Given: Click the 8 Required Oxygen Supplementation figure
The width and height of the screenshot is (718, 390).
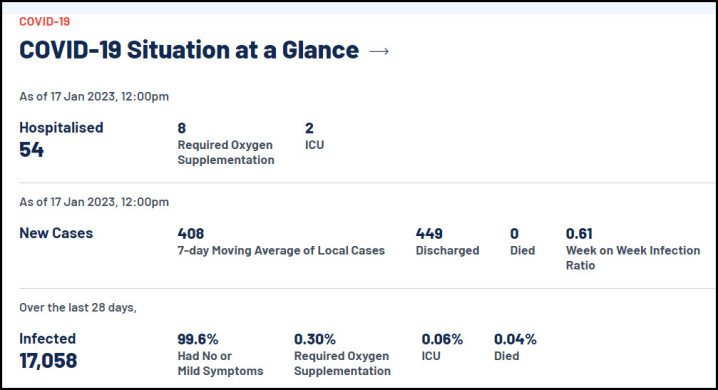Looking at the screenshot, I should click(x=182, y=128).
